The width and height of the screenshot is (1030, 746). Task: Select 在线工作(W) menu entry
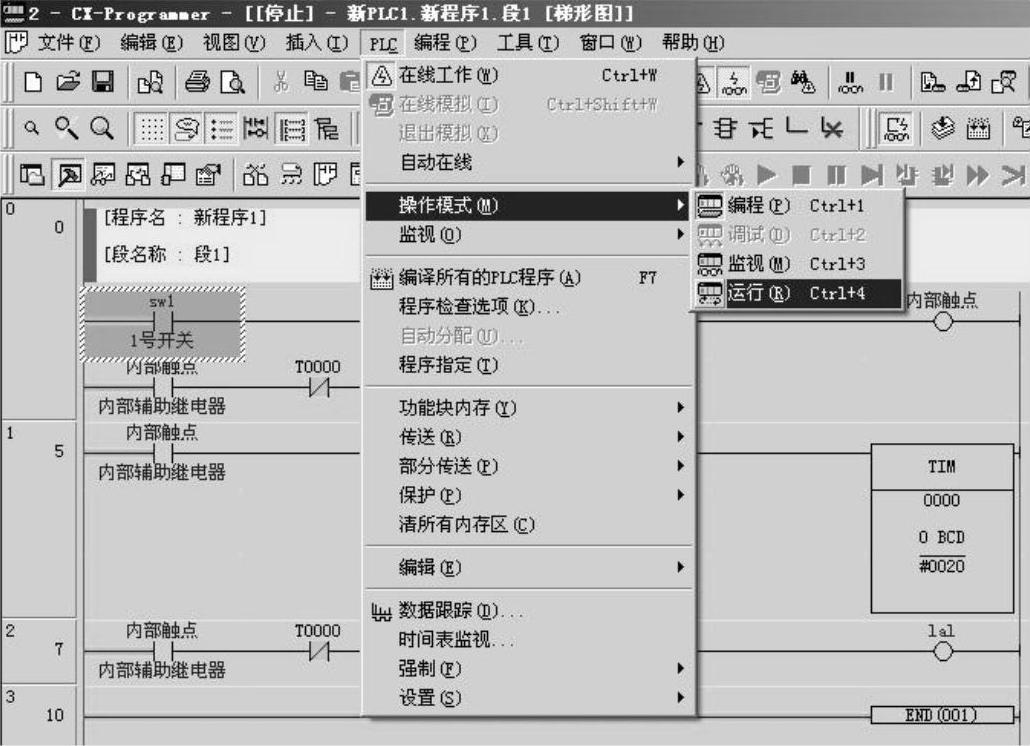529,75
